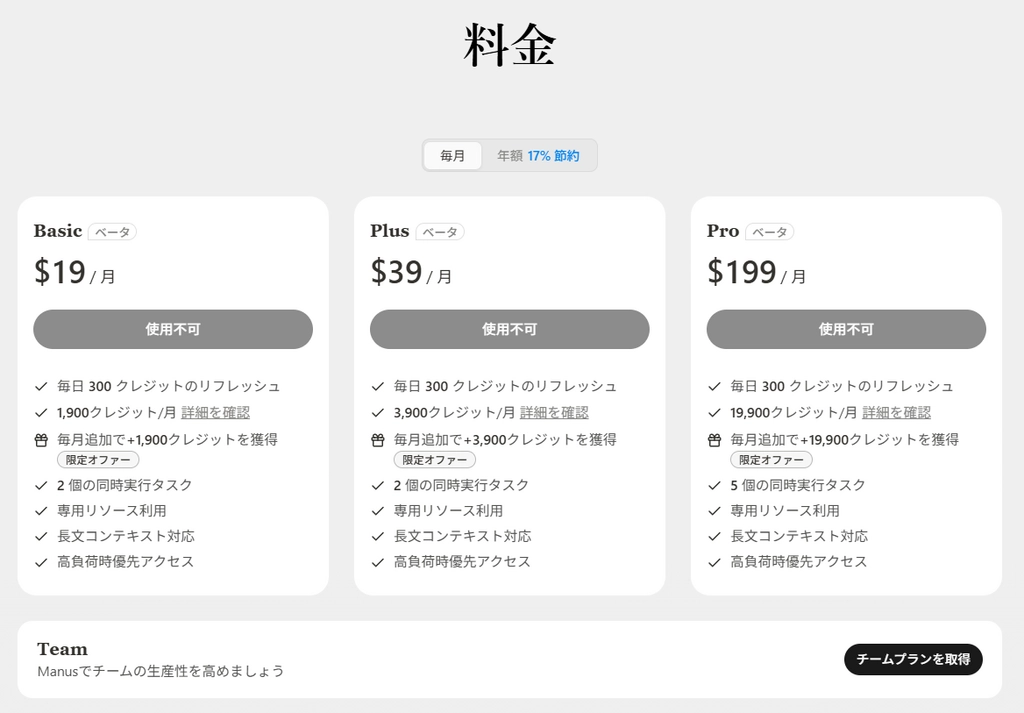Open 詳細を確認 link in Plus plan
The height and width of the screenshot is (713, 1024).
[x=554, y=413]
